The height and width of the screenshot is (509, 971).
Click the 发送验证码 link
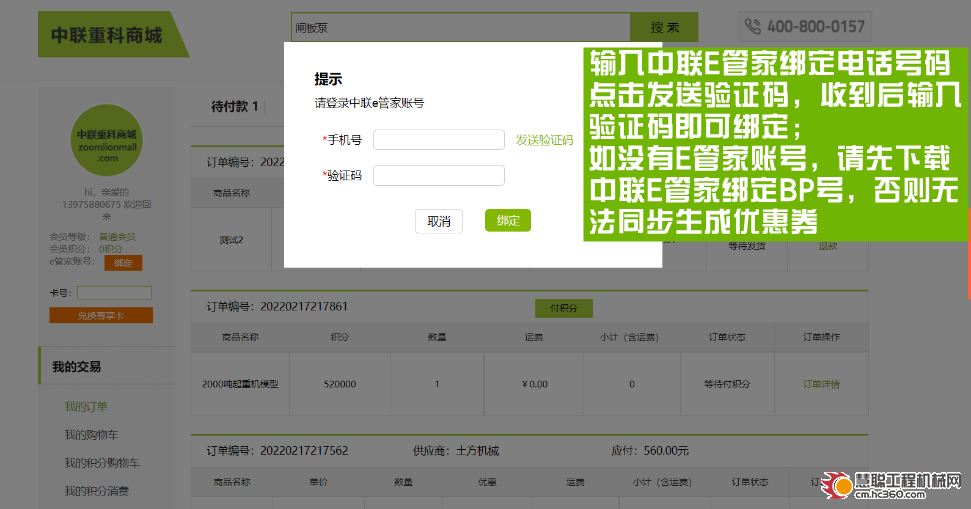pos(544,141)
